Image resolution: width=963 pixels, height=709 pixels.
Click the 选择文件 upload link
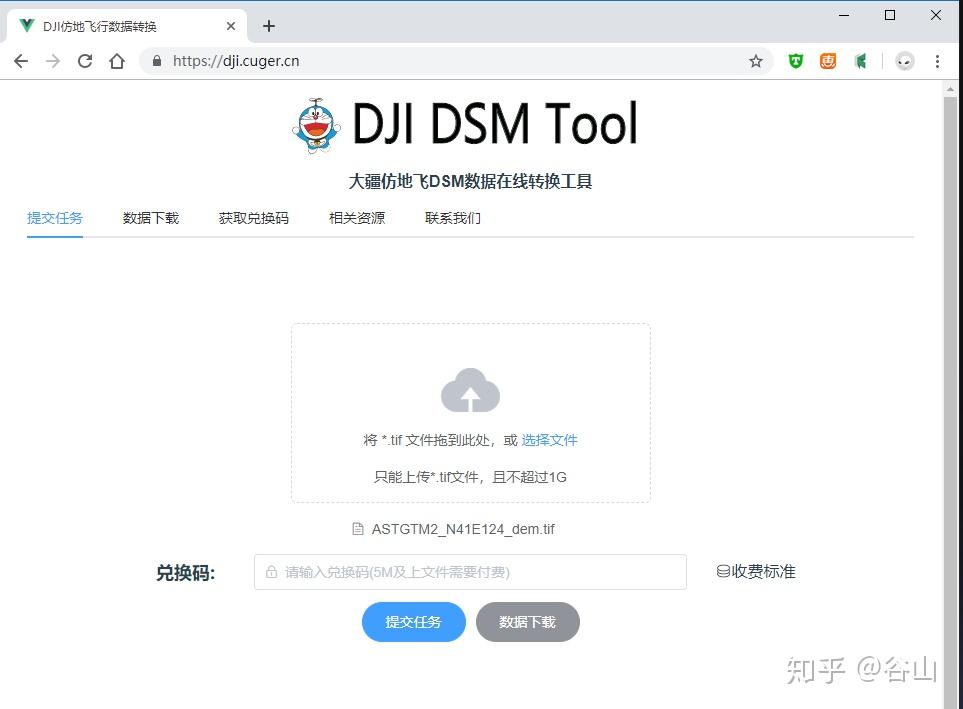[x=549, y=440]
